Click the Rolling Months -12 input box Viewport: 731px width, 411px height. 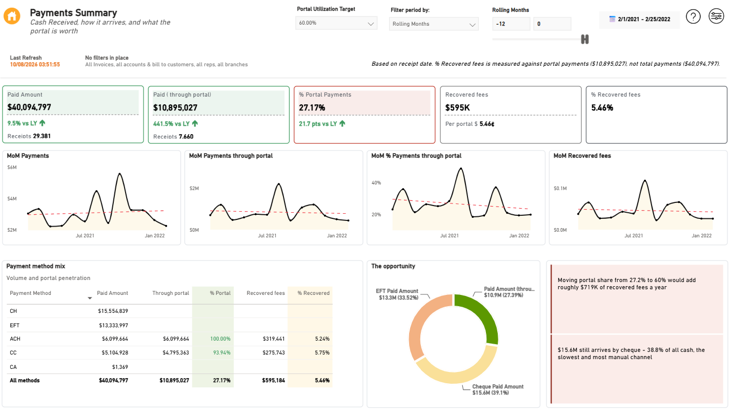511,24
